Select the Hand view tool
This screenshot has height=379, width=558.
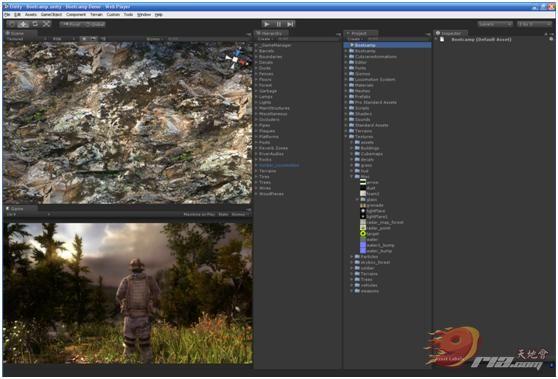coord(12,24)
